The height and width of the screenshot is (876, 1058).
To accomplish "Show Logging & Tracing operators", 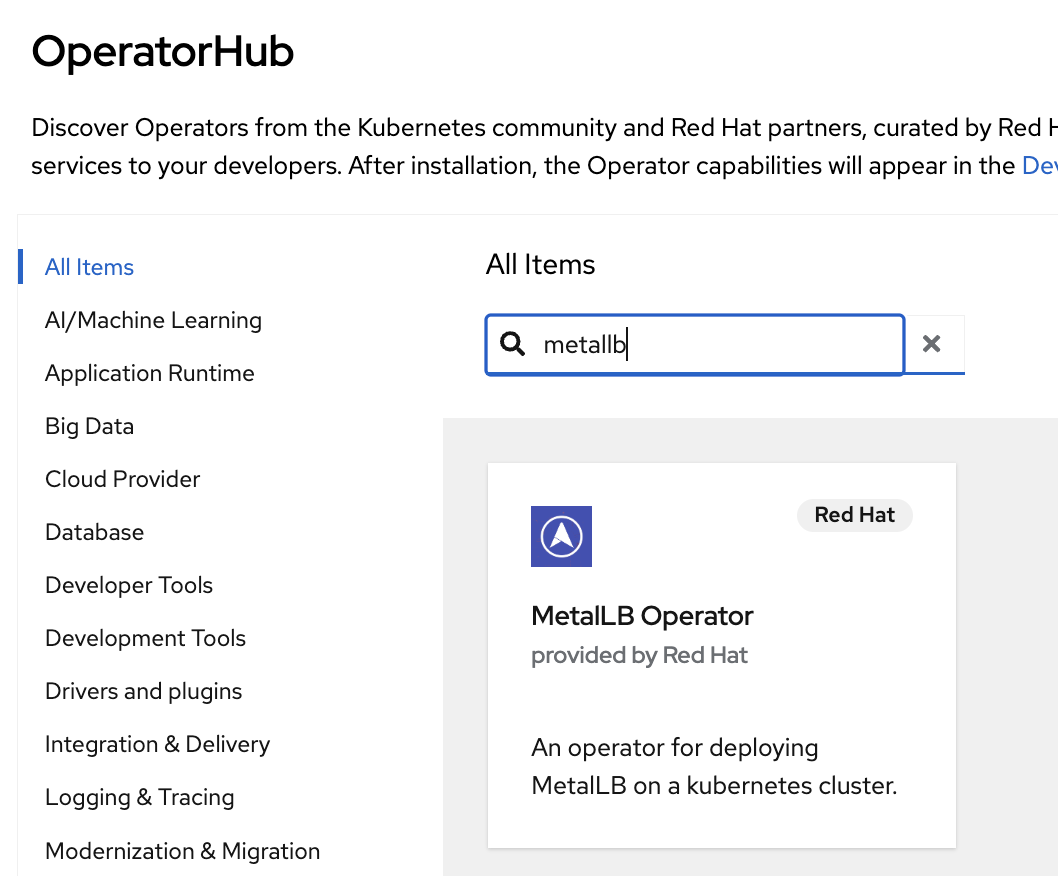I will [x=139, y=797].
